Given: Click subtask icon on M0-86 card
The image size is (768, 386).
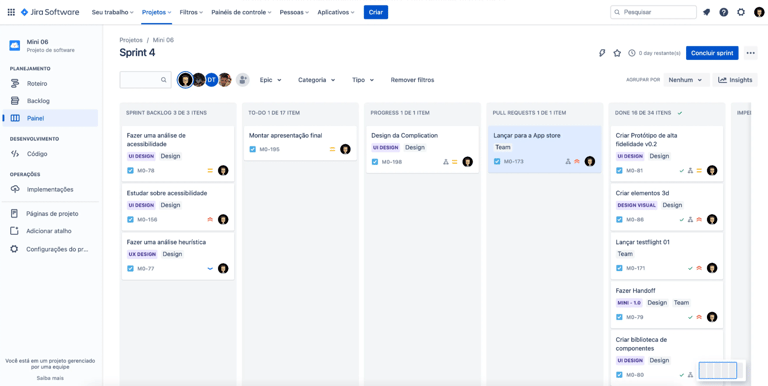Looking at the screenshot, I should click(x=690, y=219).
